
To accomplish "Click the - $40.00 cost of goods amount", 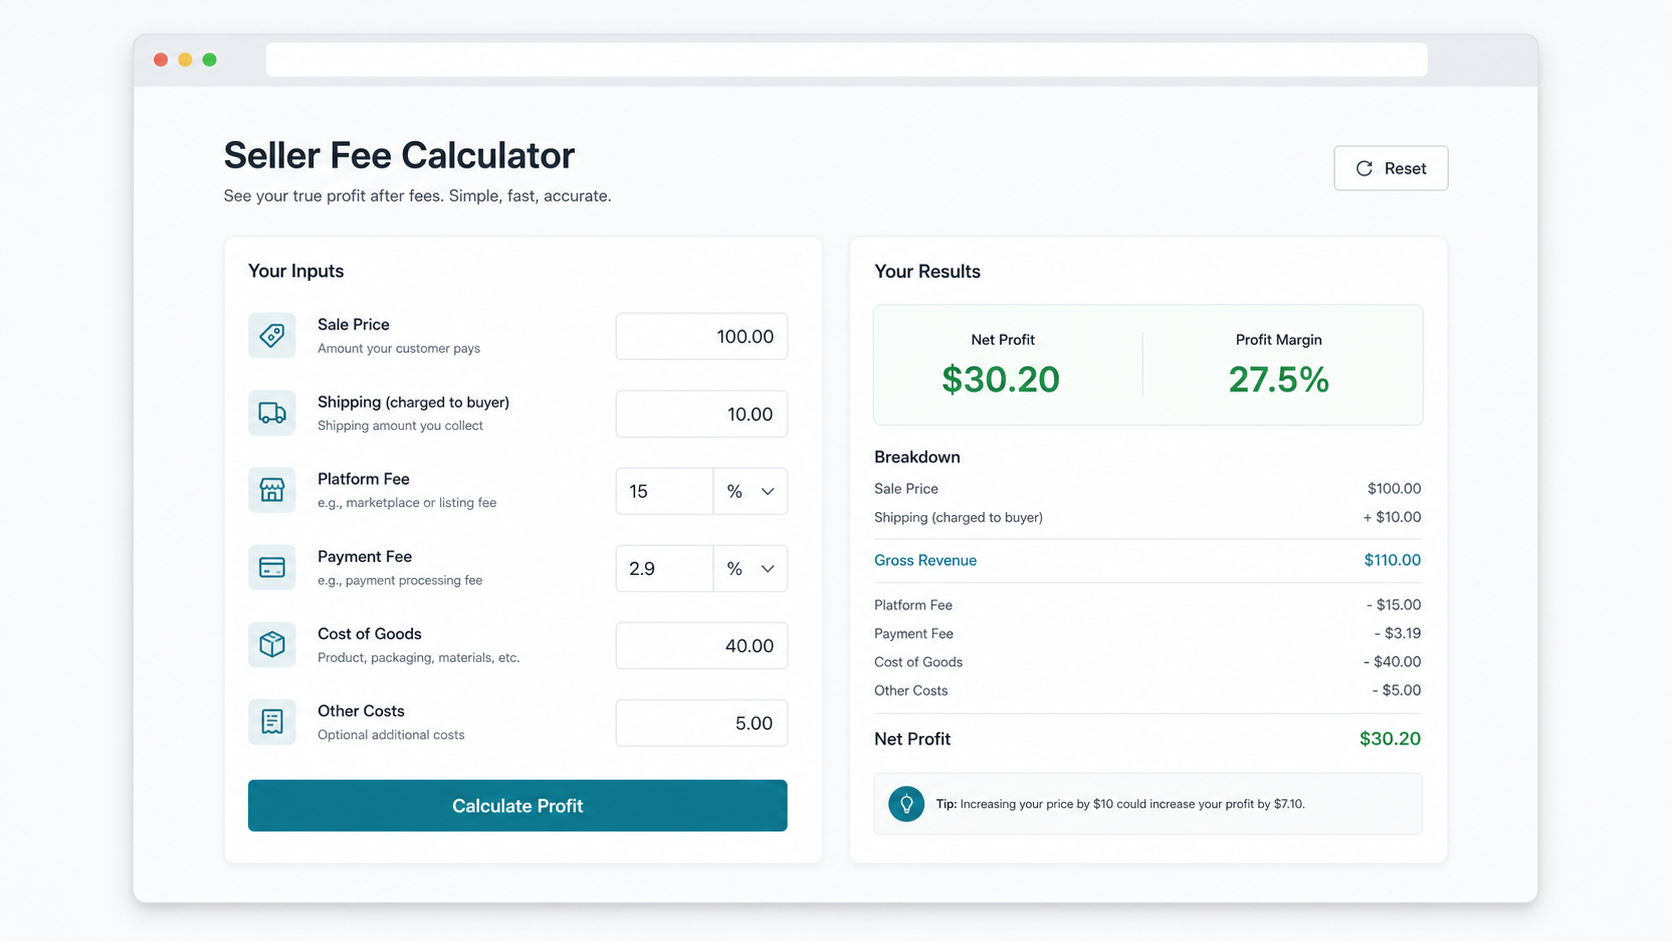I will coord(1392,662).
